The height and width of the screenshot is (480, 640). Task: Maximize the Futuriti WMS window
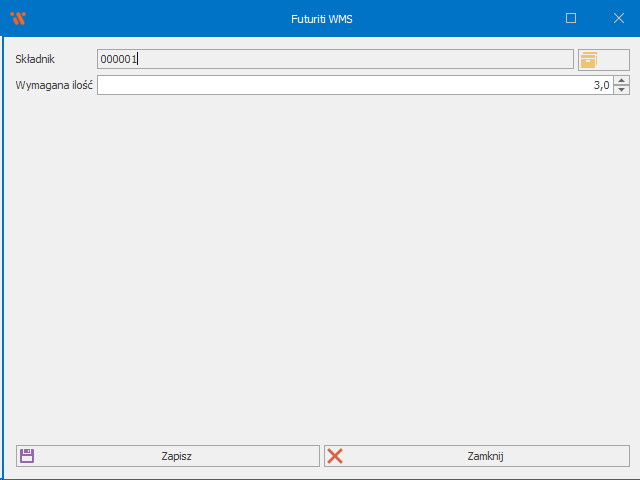[x=571, y=18]
